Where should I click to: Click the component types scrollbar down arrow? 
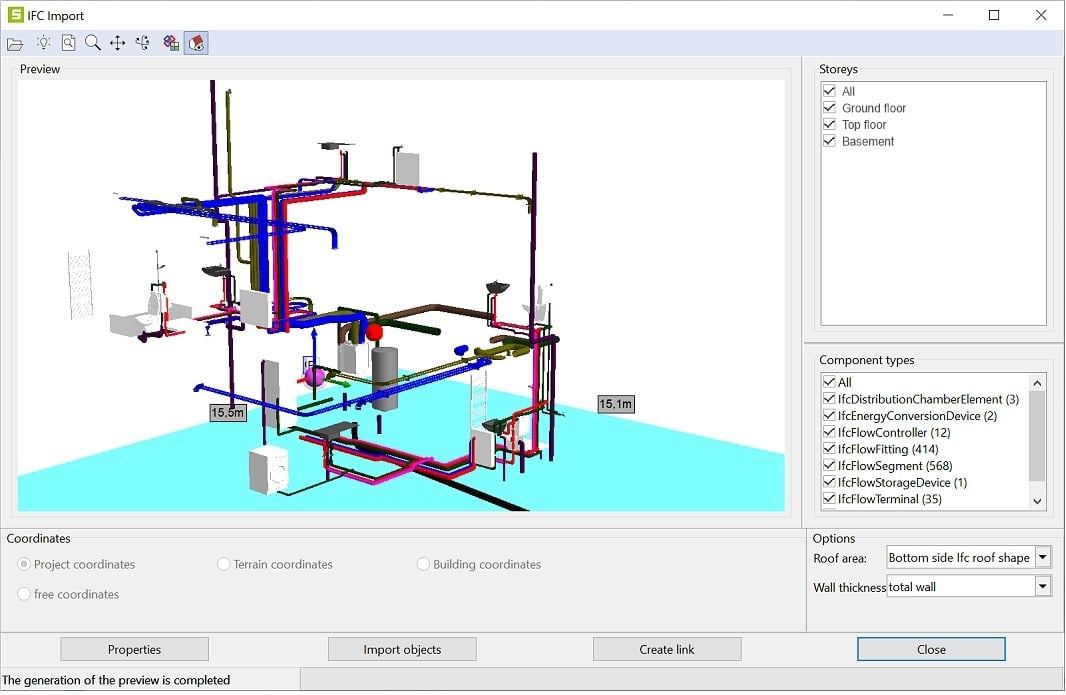(1037, 501)
